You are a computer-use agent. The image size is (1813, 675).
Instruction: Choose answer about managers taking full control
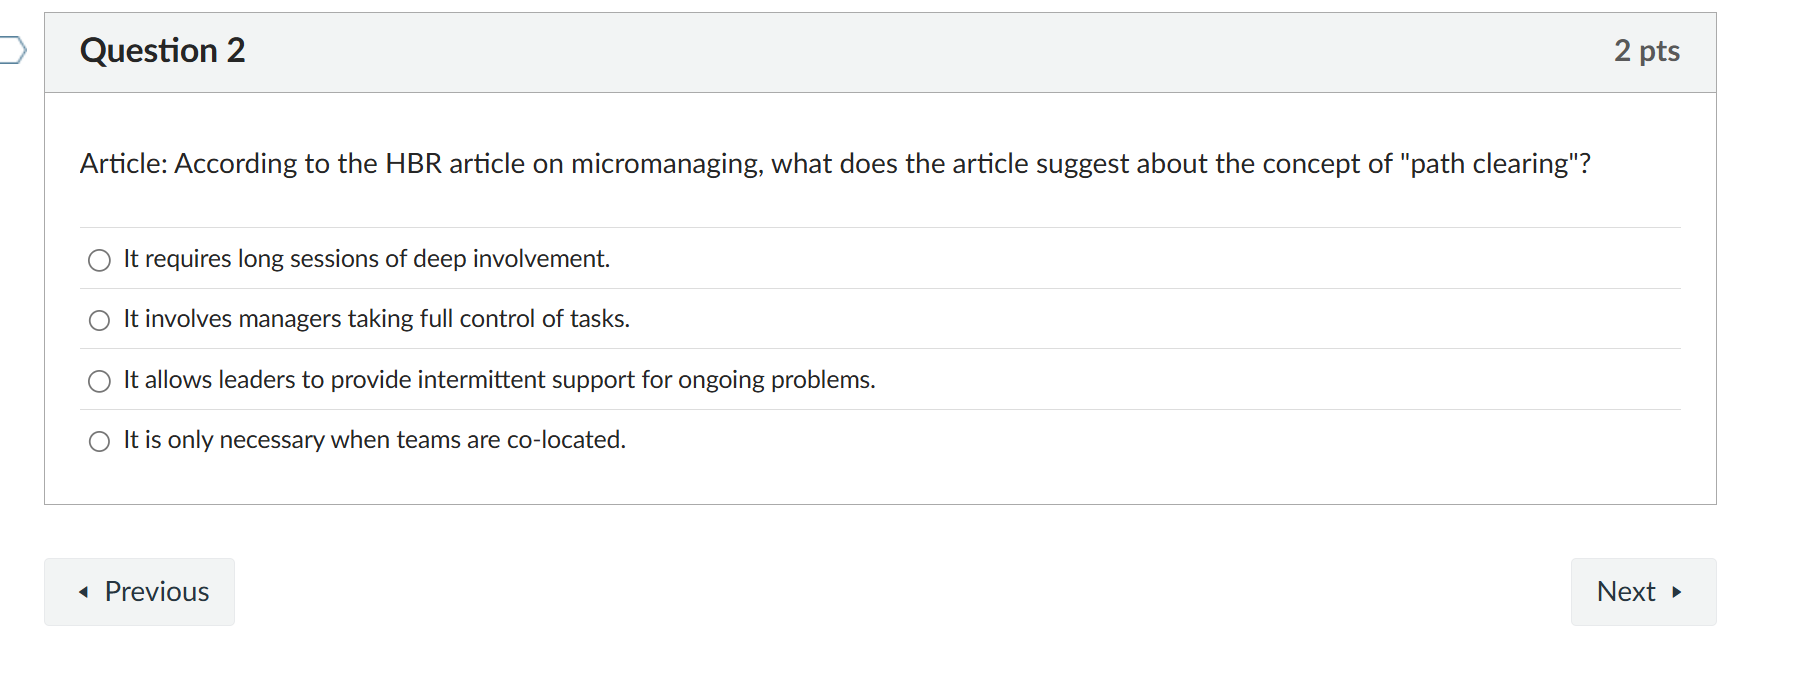click(99, 320)
